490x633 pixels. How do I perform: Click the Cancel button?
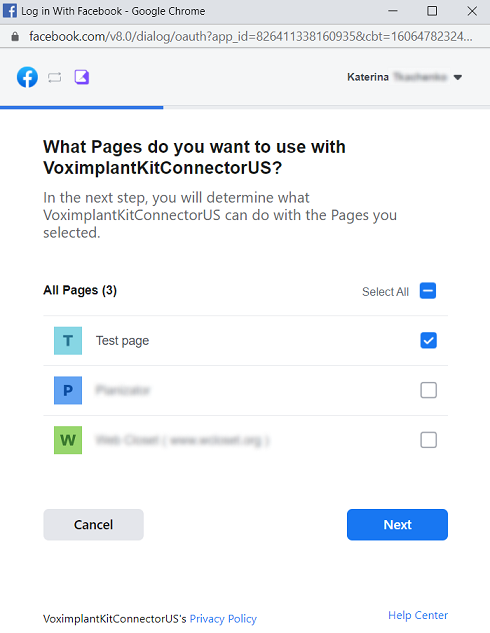point(93,524)
